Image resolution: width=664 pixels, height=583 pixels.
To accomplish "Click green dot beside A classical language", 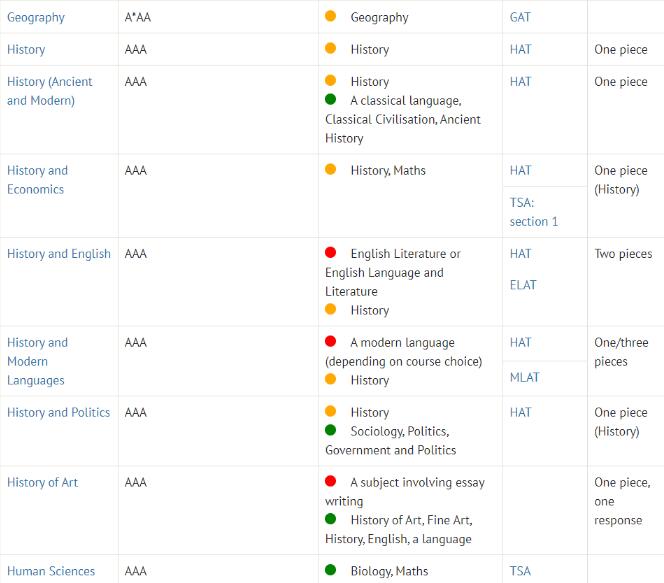I will [330, 100].
